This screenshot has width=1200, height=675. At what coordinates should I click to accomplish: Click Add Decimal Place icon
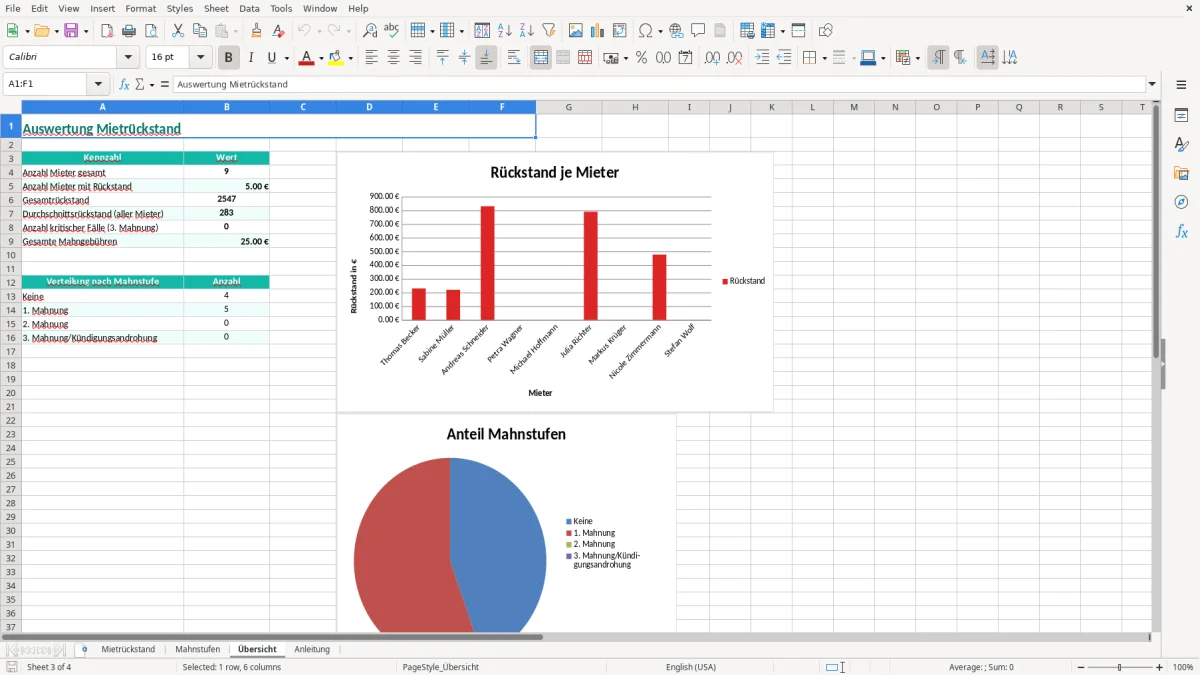(713, 58)
